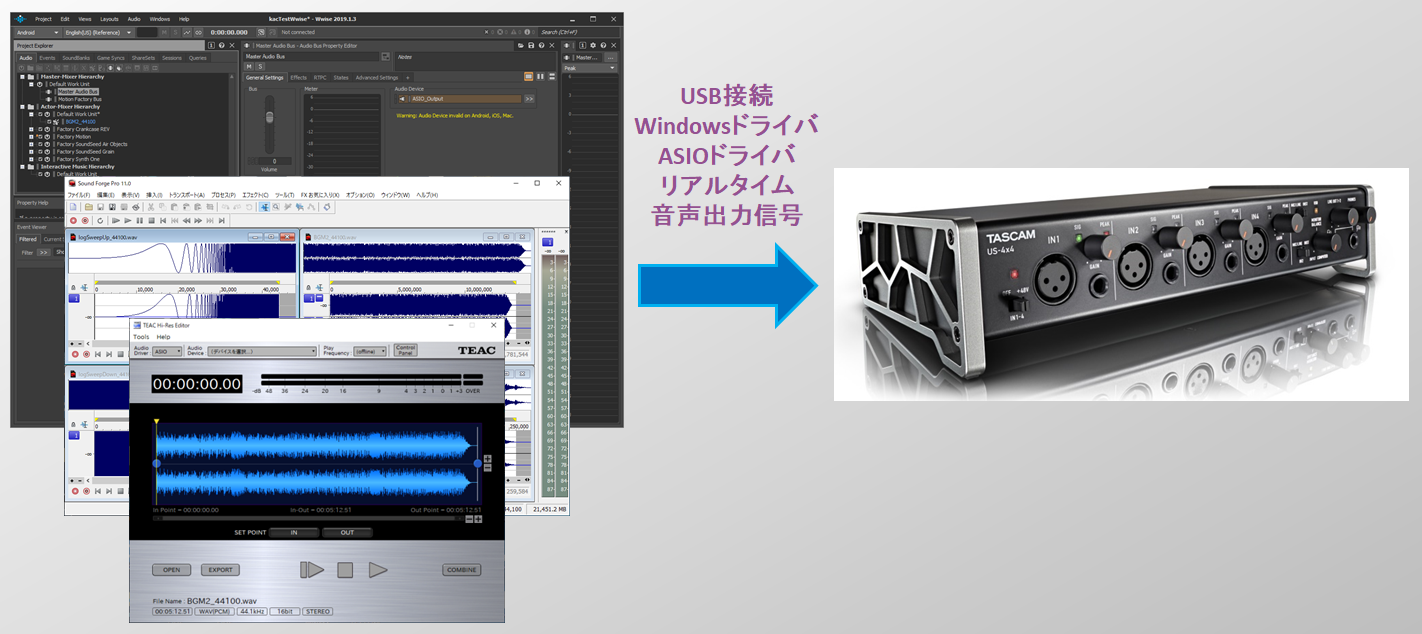The height and width of the screenshot is (634, 1422).
Task: Open ファイル(F) menu in Sound Forge
Action: 79,195
